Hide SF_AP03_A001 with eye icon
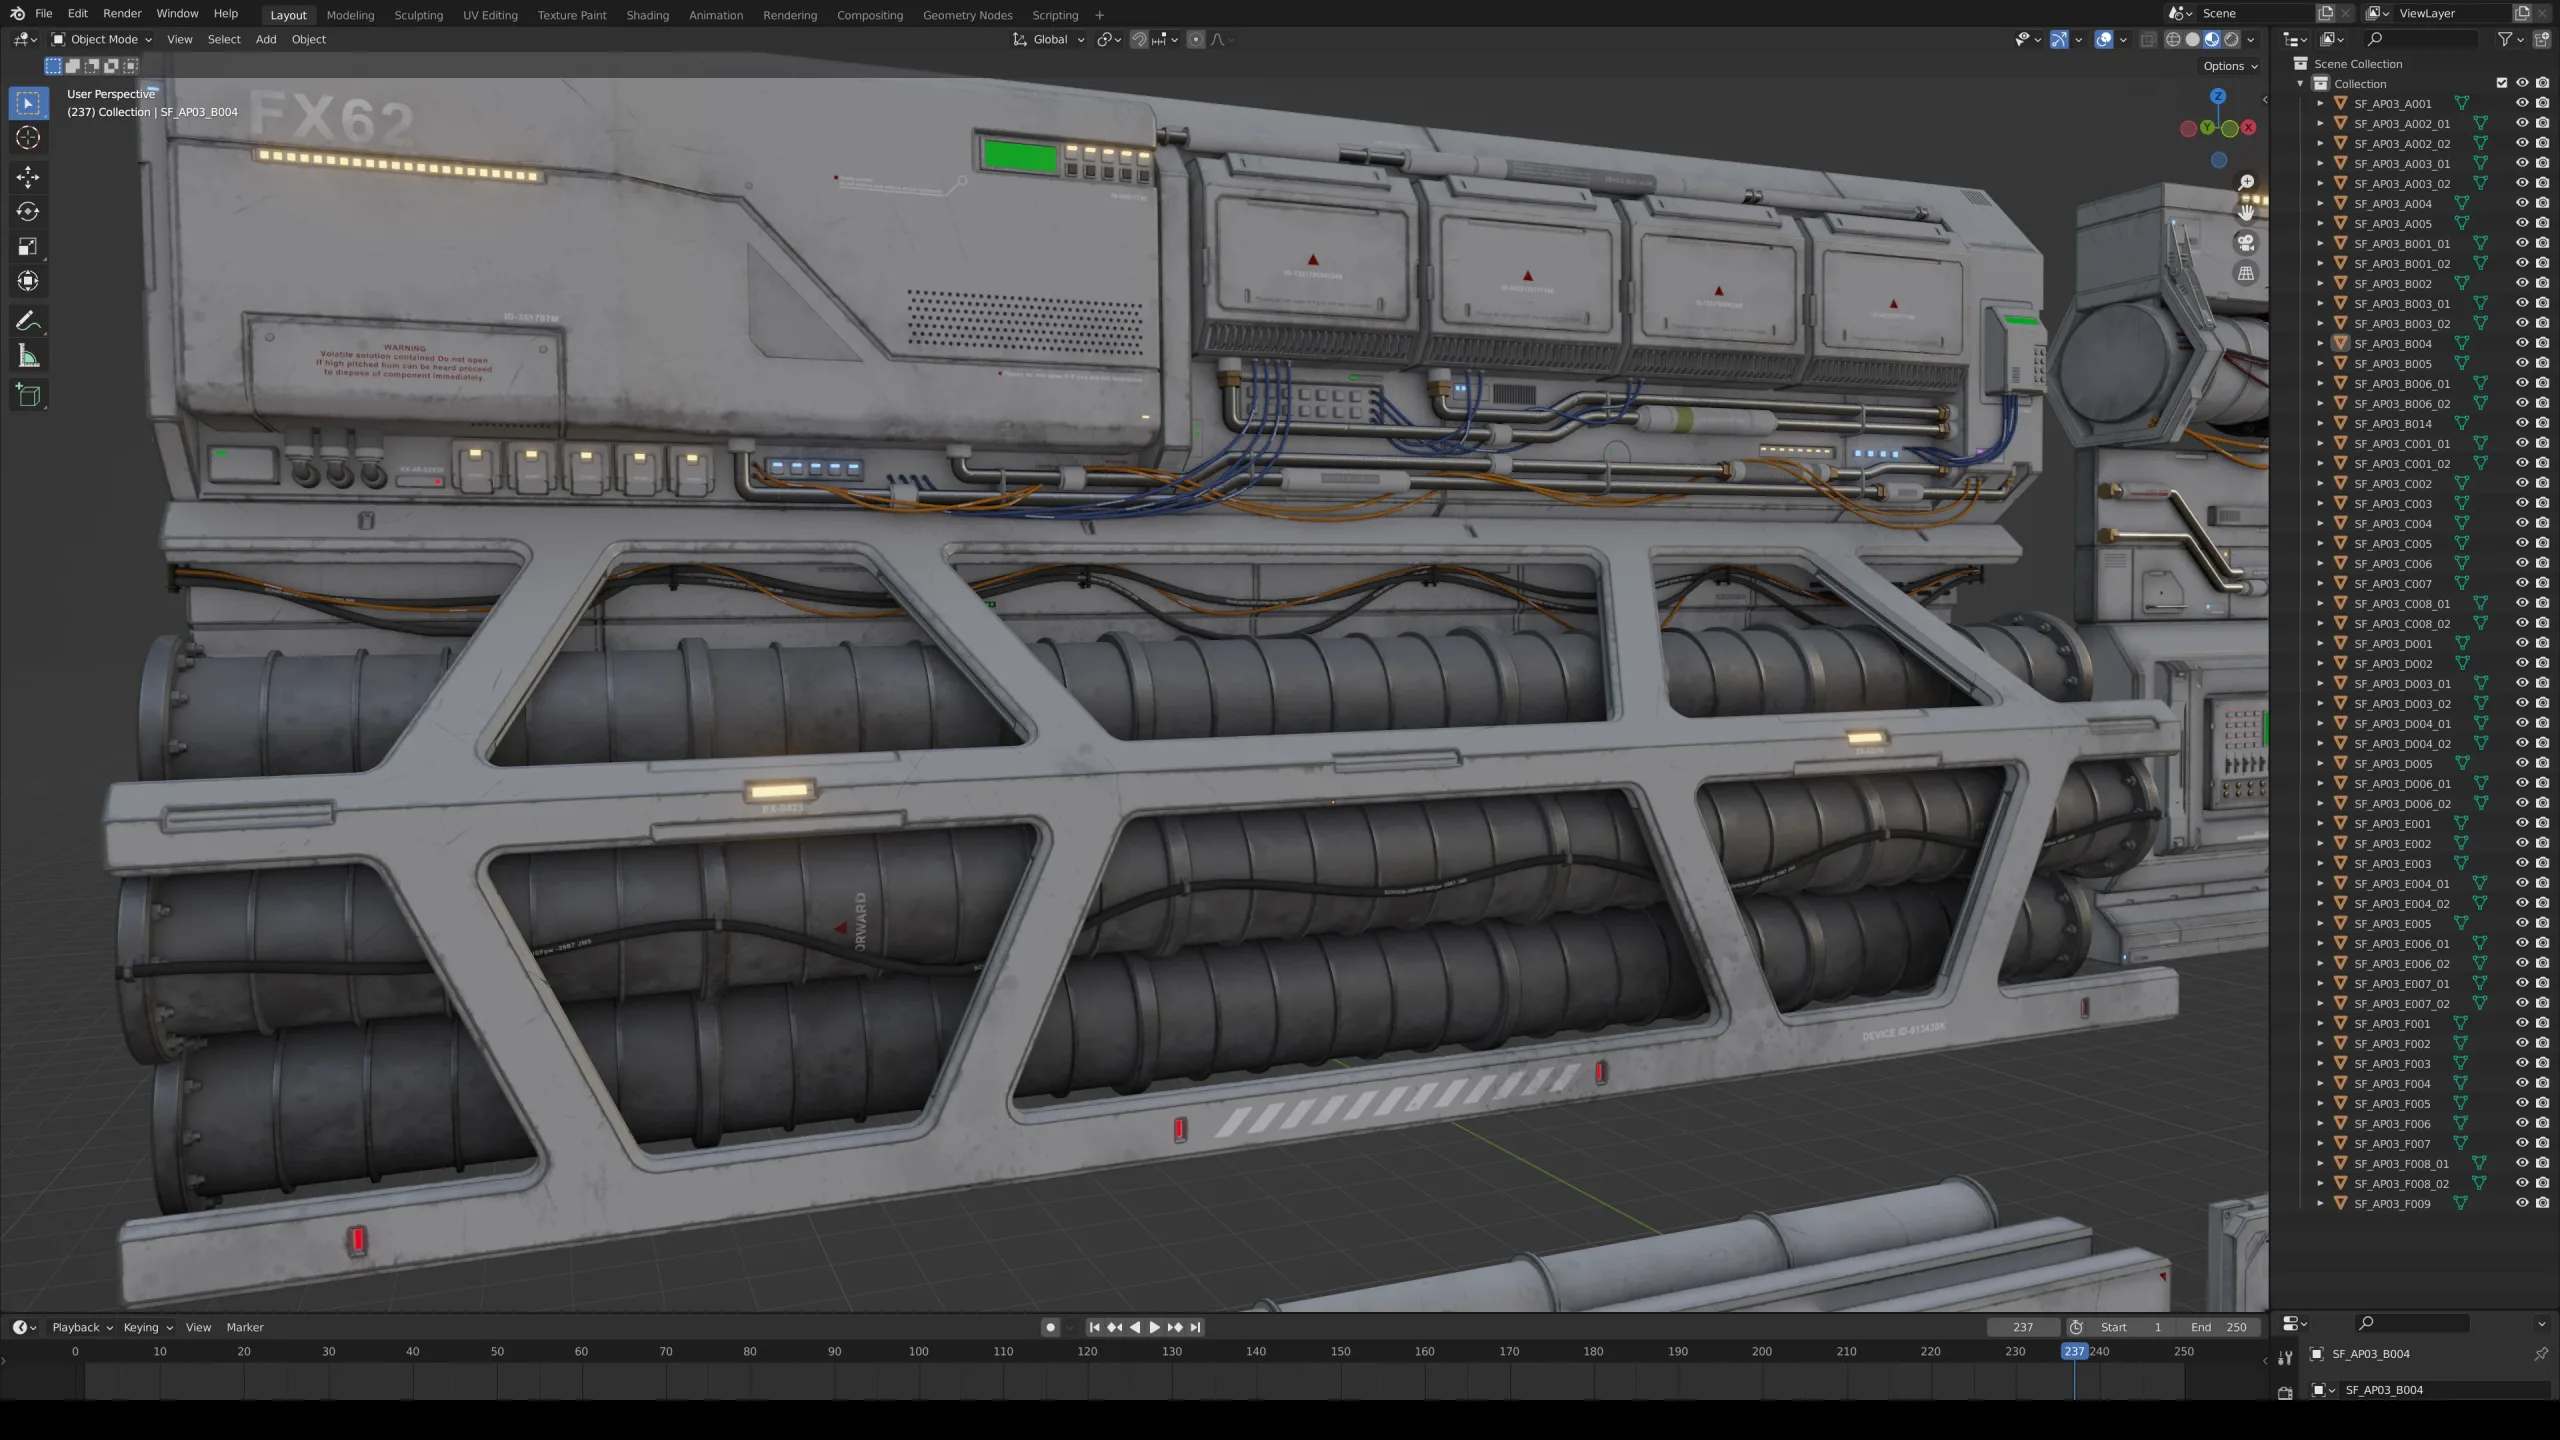The image size is (2560, 1440). click(2522, 103)
